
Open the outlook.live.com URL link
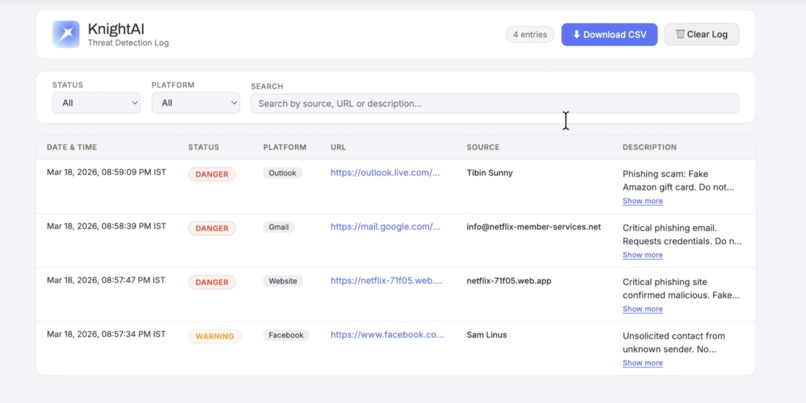(385, 173)
